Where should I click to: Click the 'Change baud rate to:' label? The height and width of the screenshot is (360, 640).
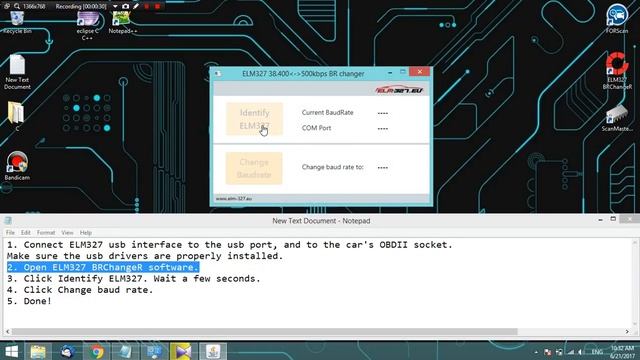click(x=332, y=167)
